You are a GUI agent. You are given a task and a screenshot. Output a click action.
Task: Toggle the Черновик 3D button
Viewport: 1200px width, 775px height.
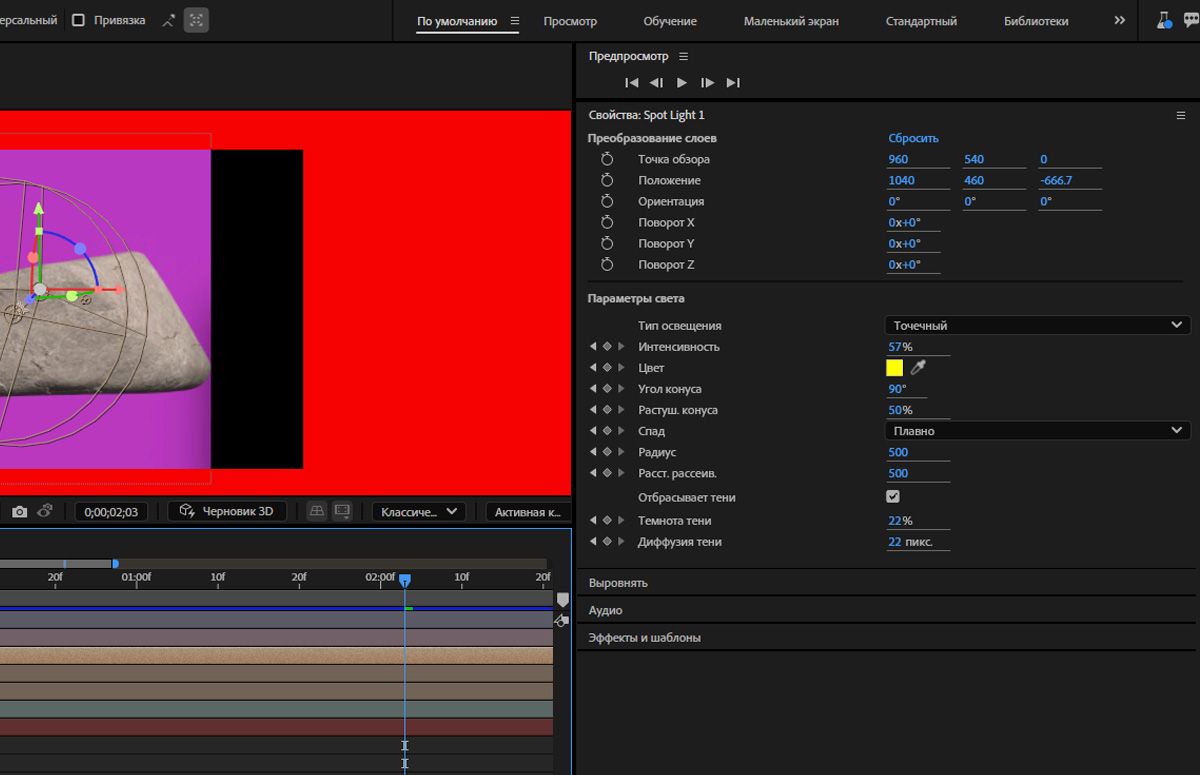click(227, 511)
